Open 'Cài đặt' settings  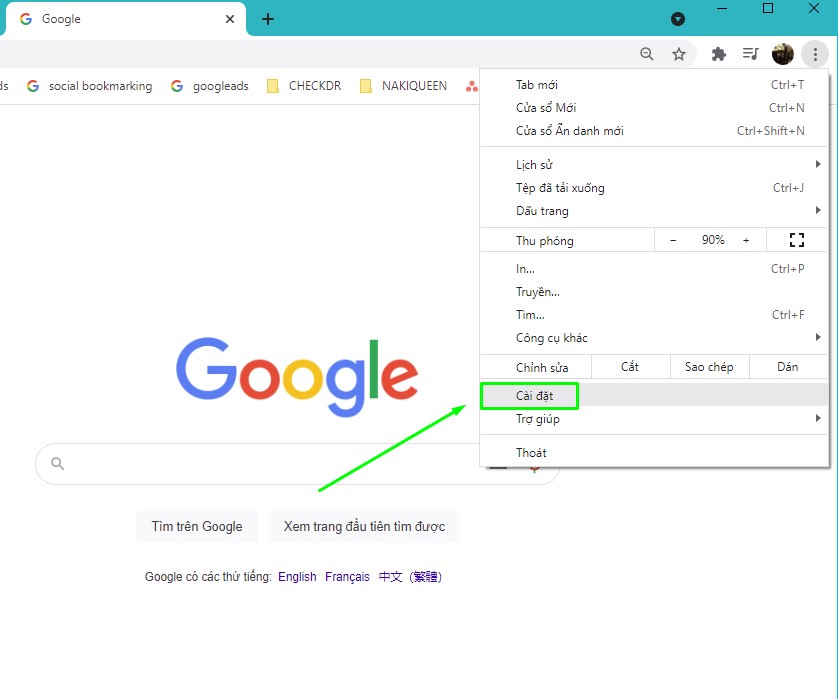tap(654, 395)
